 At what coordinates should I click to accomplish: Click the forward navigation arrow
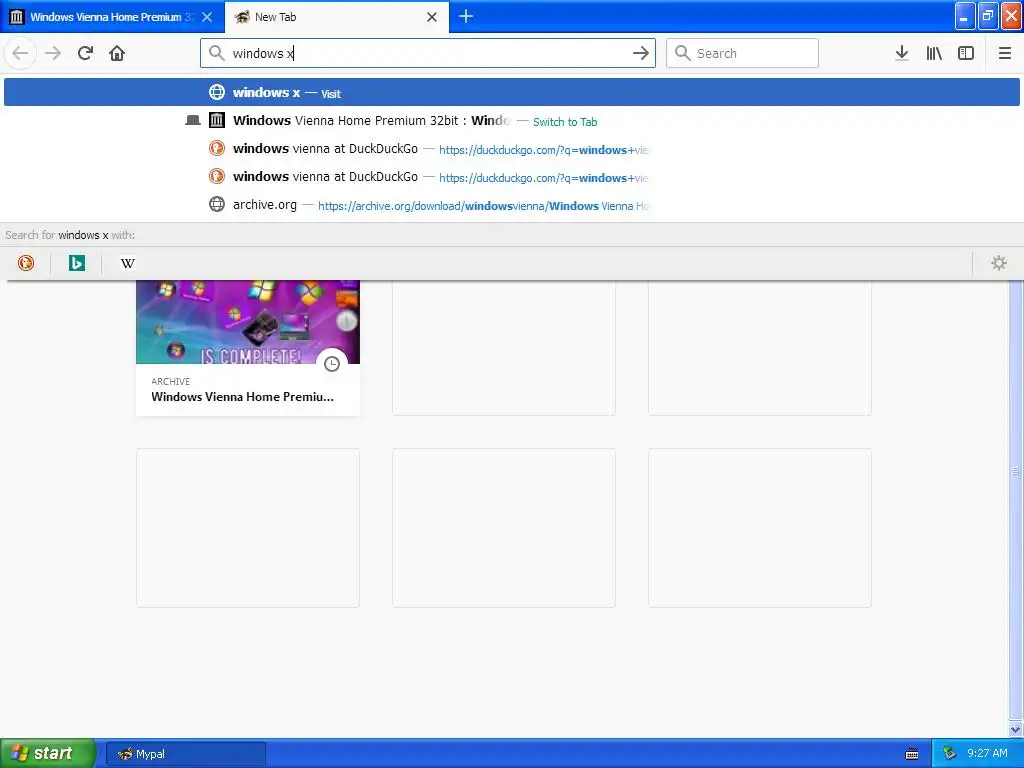click(53, 53)
